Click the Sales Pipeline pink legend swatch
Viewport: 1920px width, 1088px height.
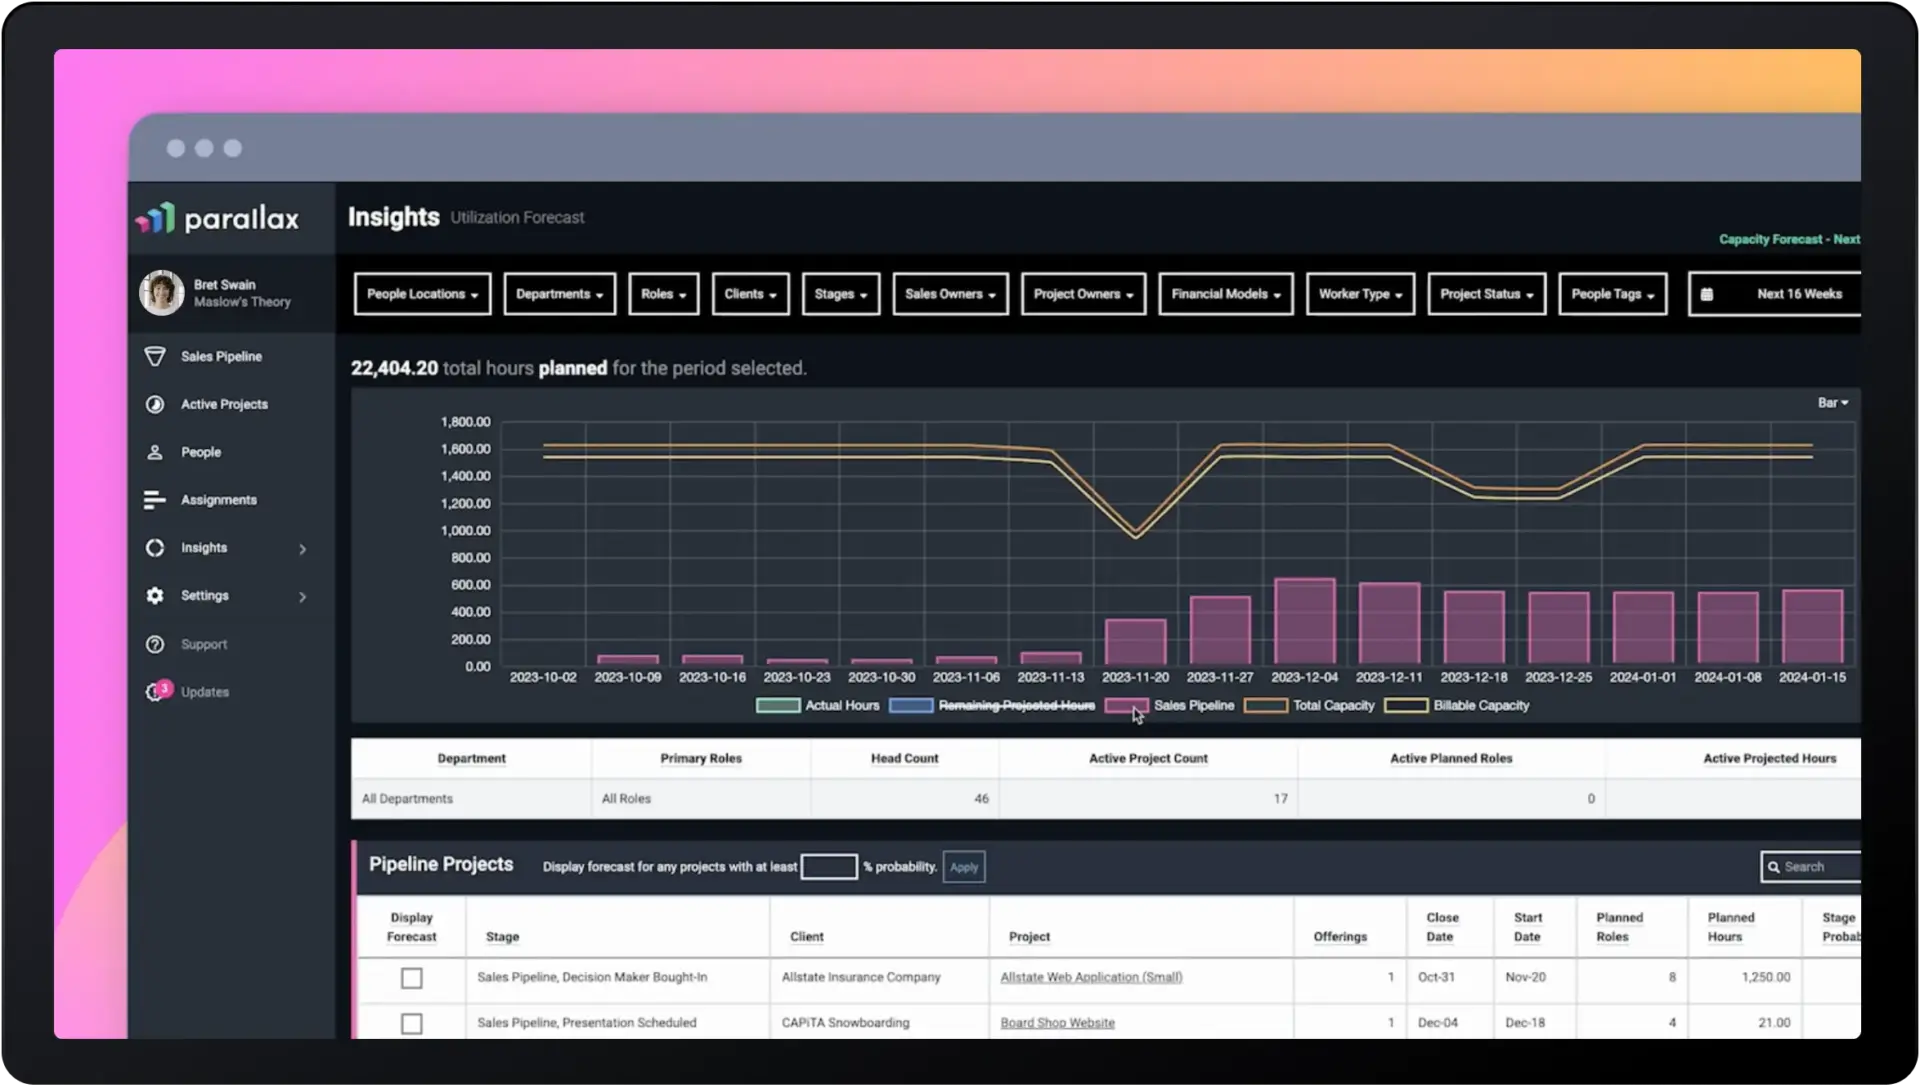click(1126, 706)
